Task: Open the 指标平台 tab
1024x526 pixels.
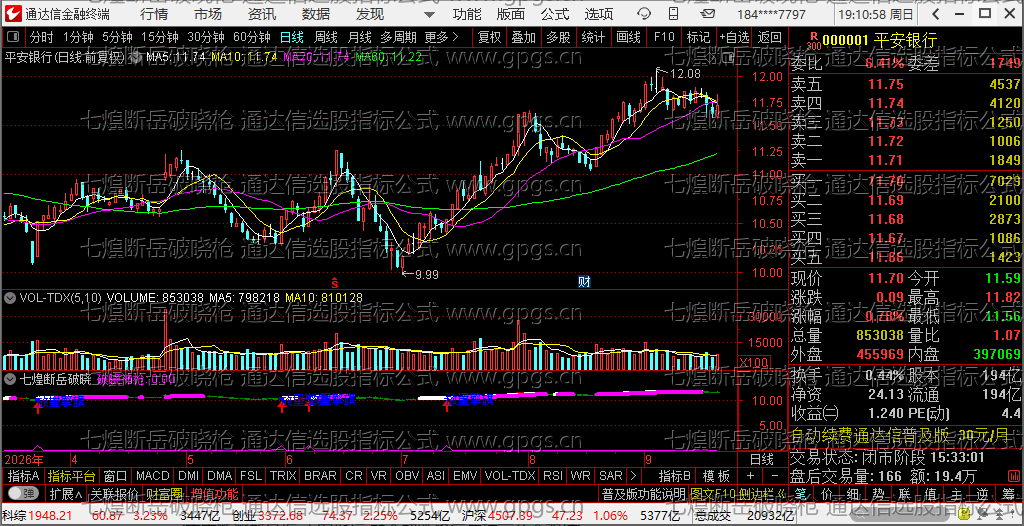Action: click(x=72, y=476)
